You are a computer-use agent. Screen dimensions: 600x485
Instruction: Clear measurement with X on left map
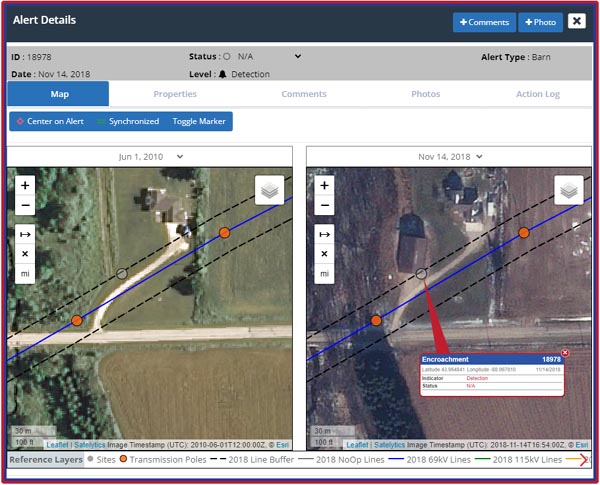pos(26,254)
